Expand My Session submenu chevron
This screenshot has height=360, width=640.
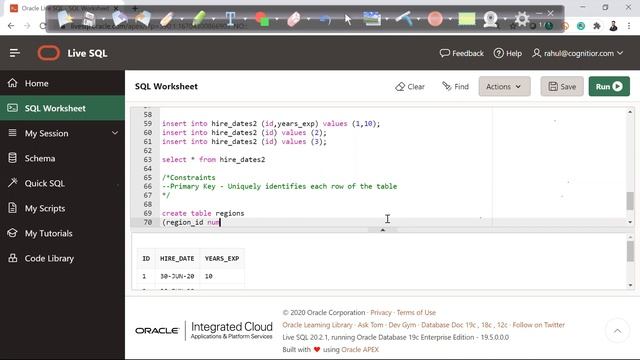pyautogui.click(x=115, y=133)
